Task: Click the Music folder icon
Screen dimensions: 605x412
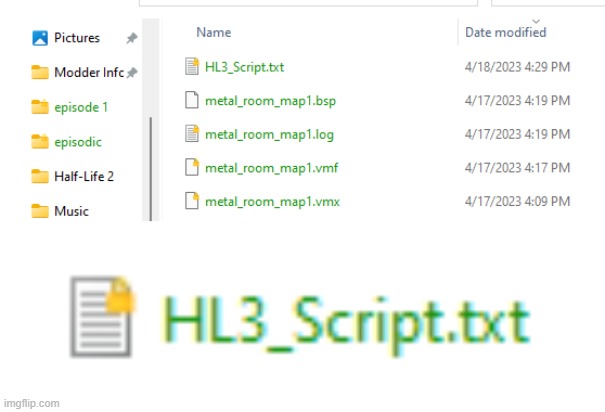Action: point(40,211)
